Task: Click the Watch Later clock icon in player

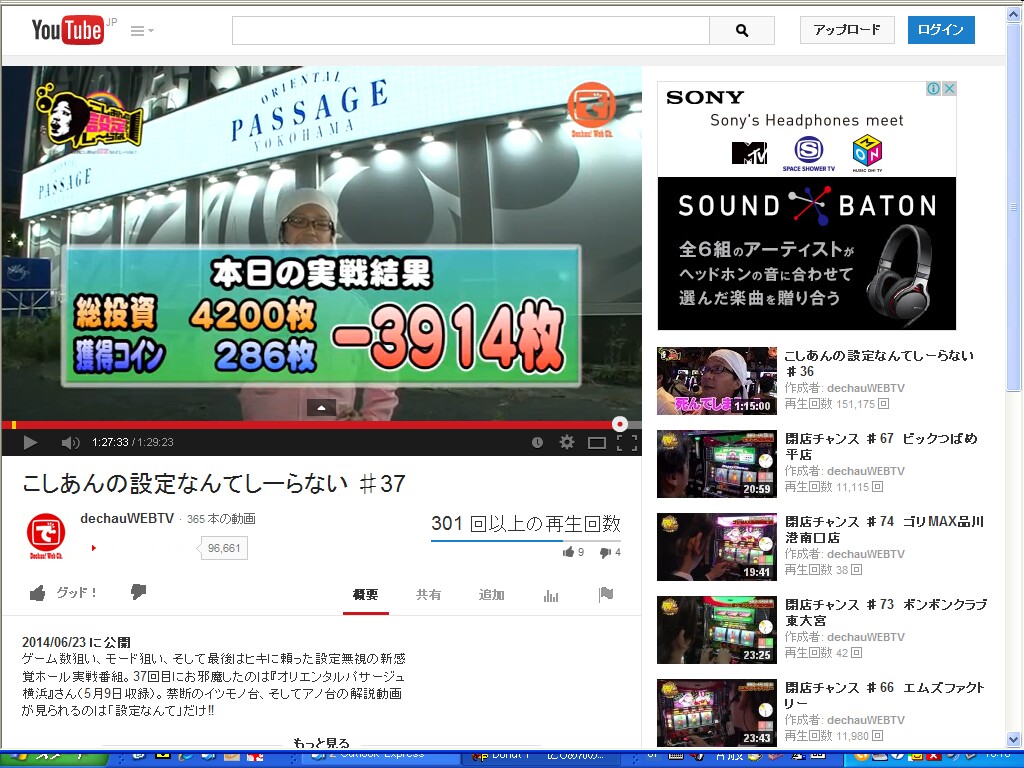Action: coord(537,443)
